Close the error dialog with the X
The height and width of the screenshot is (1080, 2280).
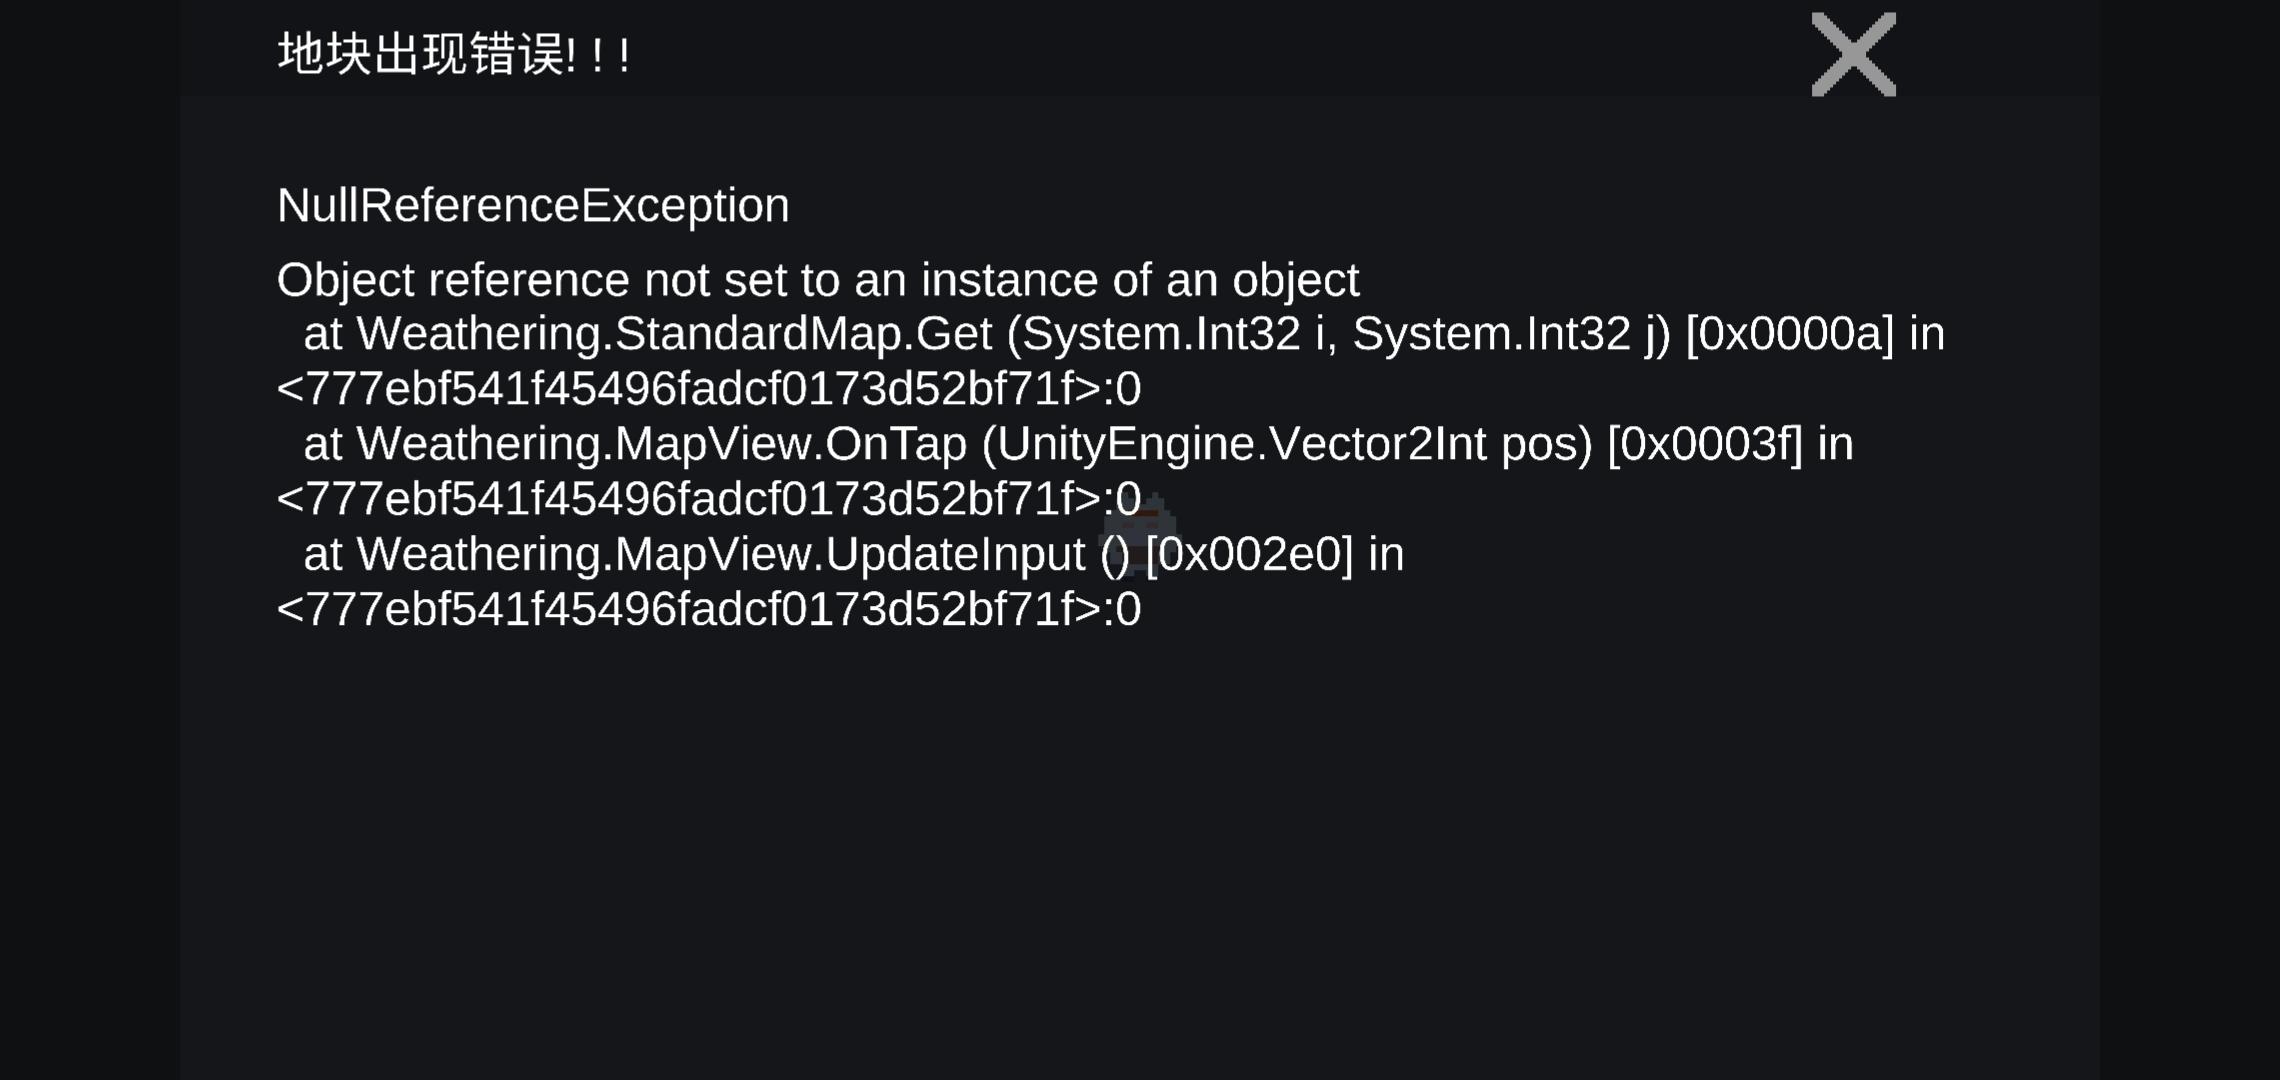click(x=1853, y=54)
